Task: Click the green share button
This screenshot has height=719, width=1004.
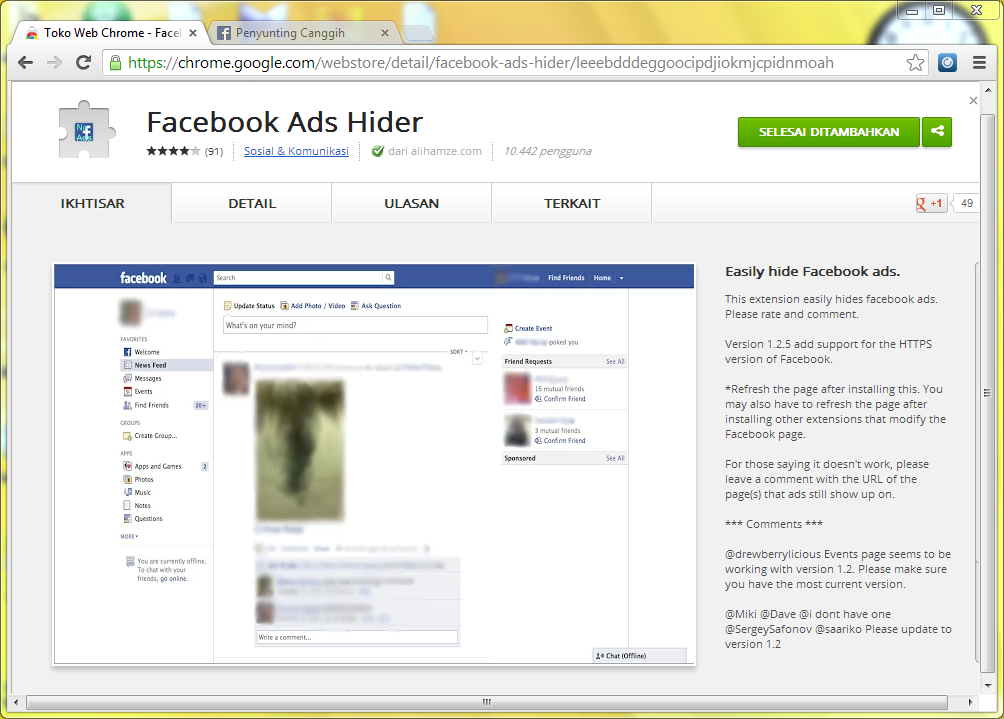Action: click(937, 131)
